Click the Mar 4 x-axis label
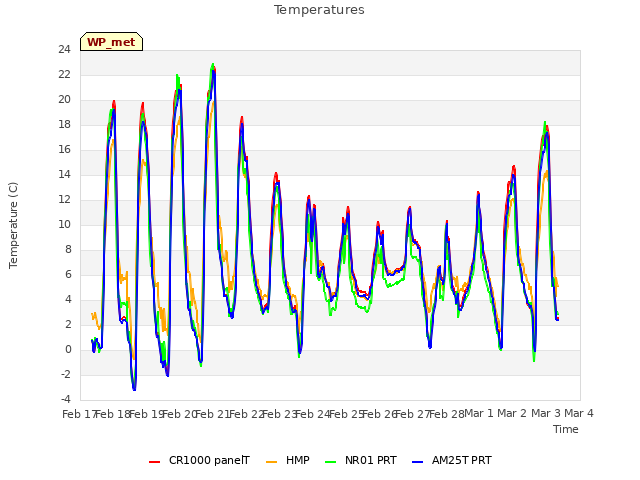 579,413
